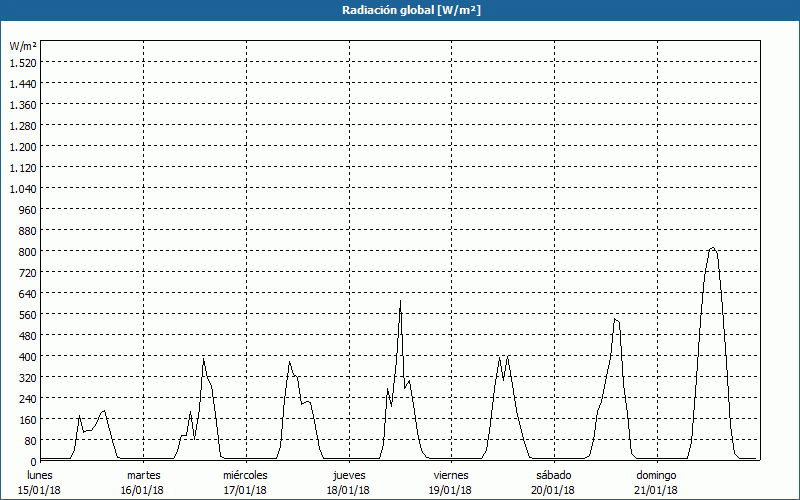Select the 960 axis value
The height and width of the screenshot is (500, 800).
tap(28, 210)
